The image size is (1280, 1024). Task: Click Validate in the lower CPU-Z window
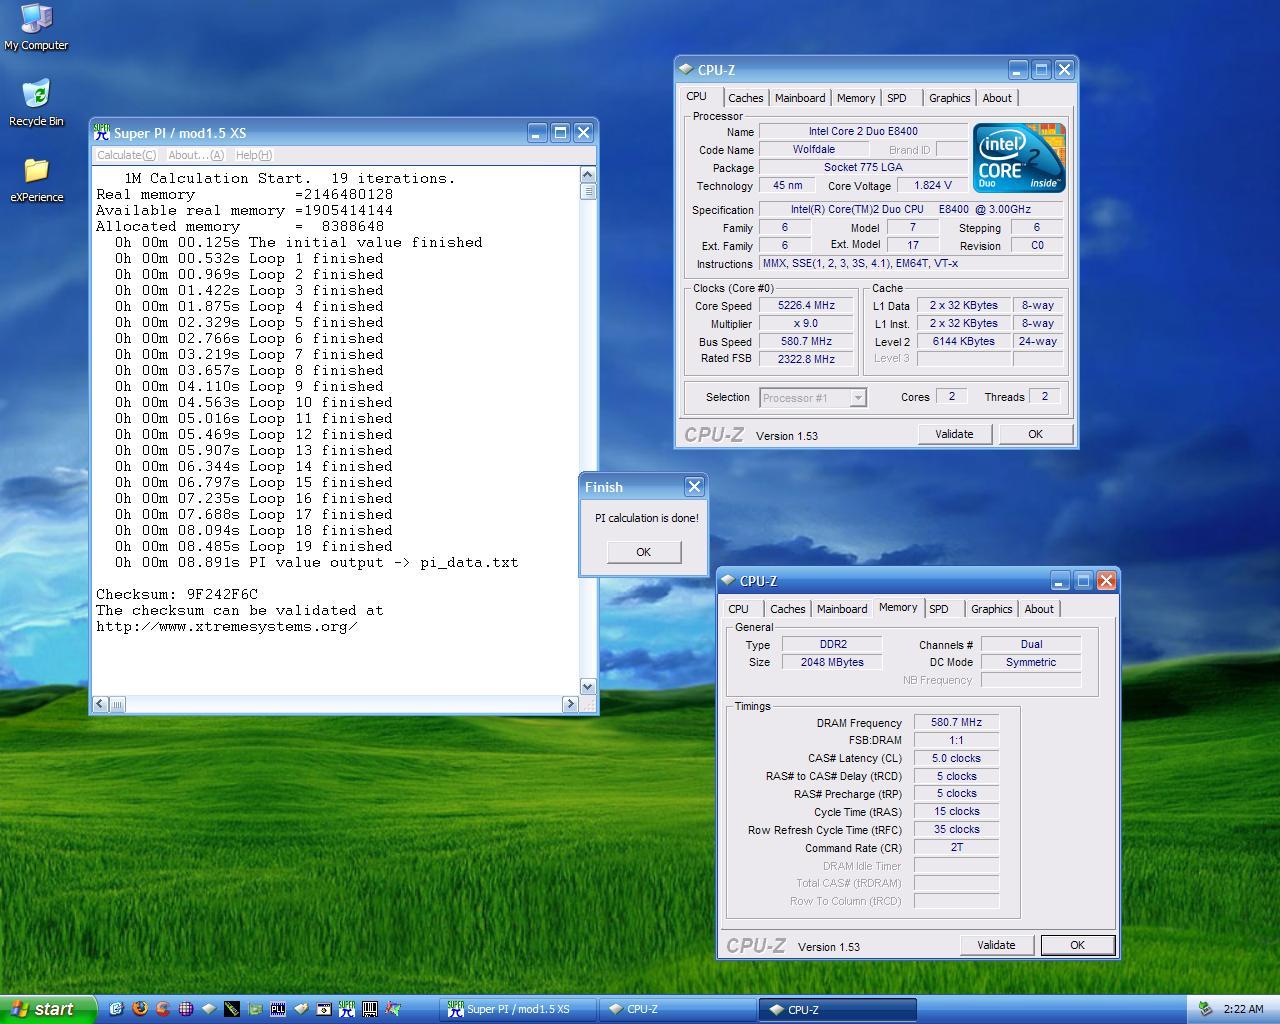pyautogui.click(x=996, y=945)
